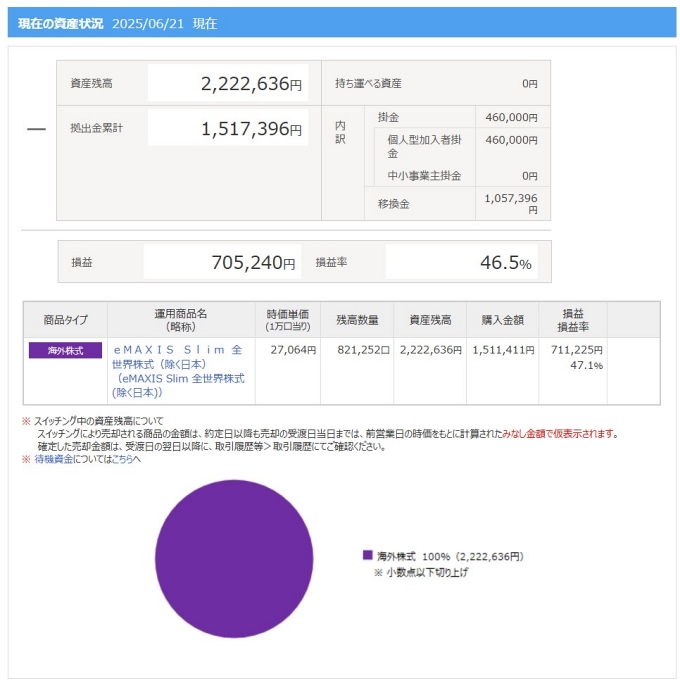
Task: Click the 持ち運べる資産 label
Action: 368,83
